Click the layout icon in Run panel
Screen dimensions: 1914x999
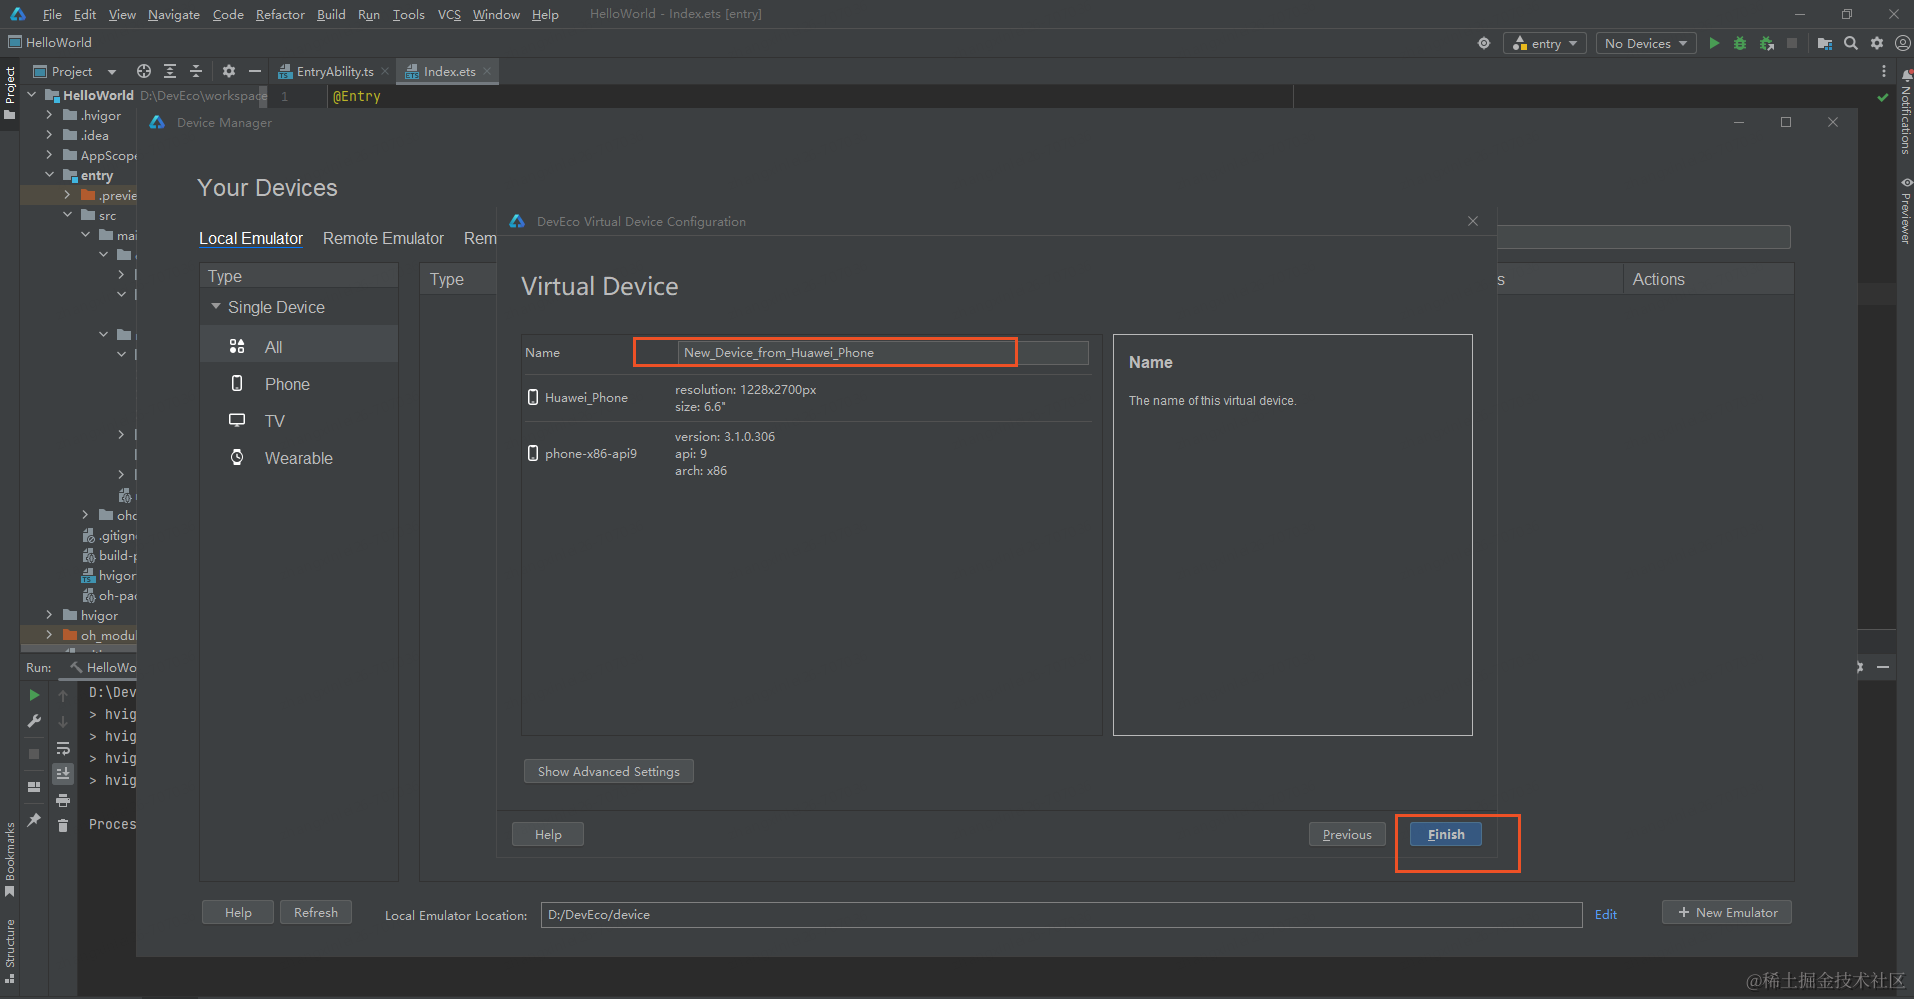point(34,787)
